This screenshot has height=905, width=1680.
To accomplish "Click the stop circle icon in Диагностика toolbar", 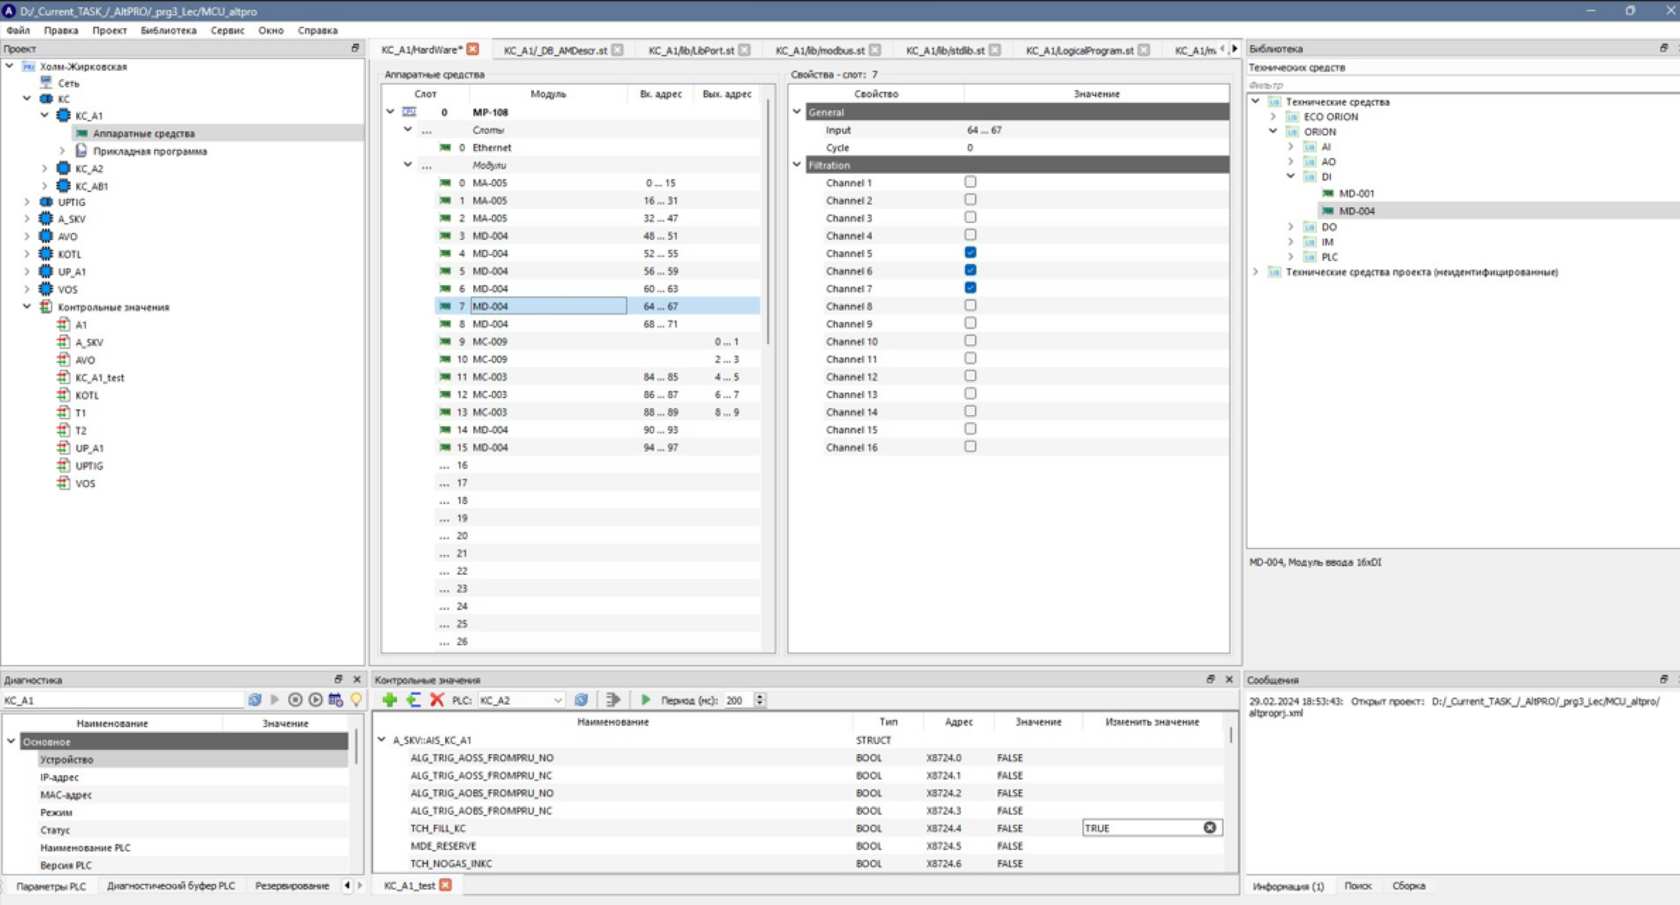I will click(x=295, y=700).
